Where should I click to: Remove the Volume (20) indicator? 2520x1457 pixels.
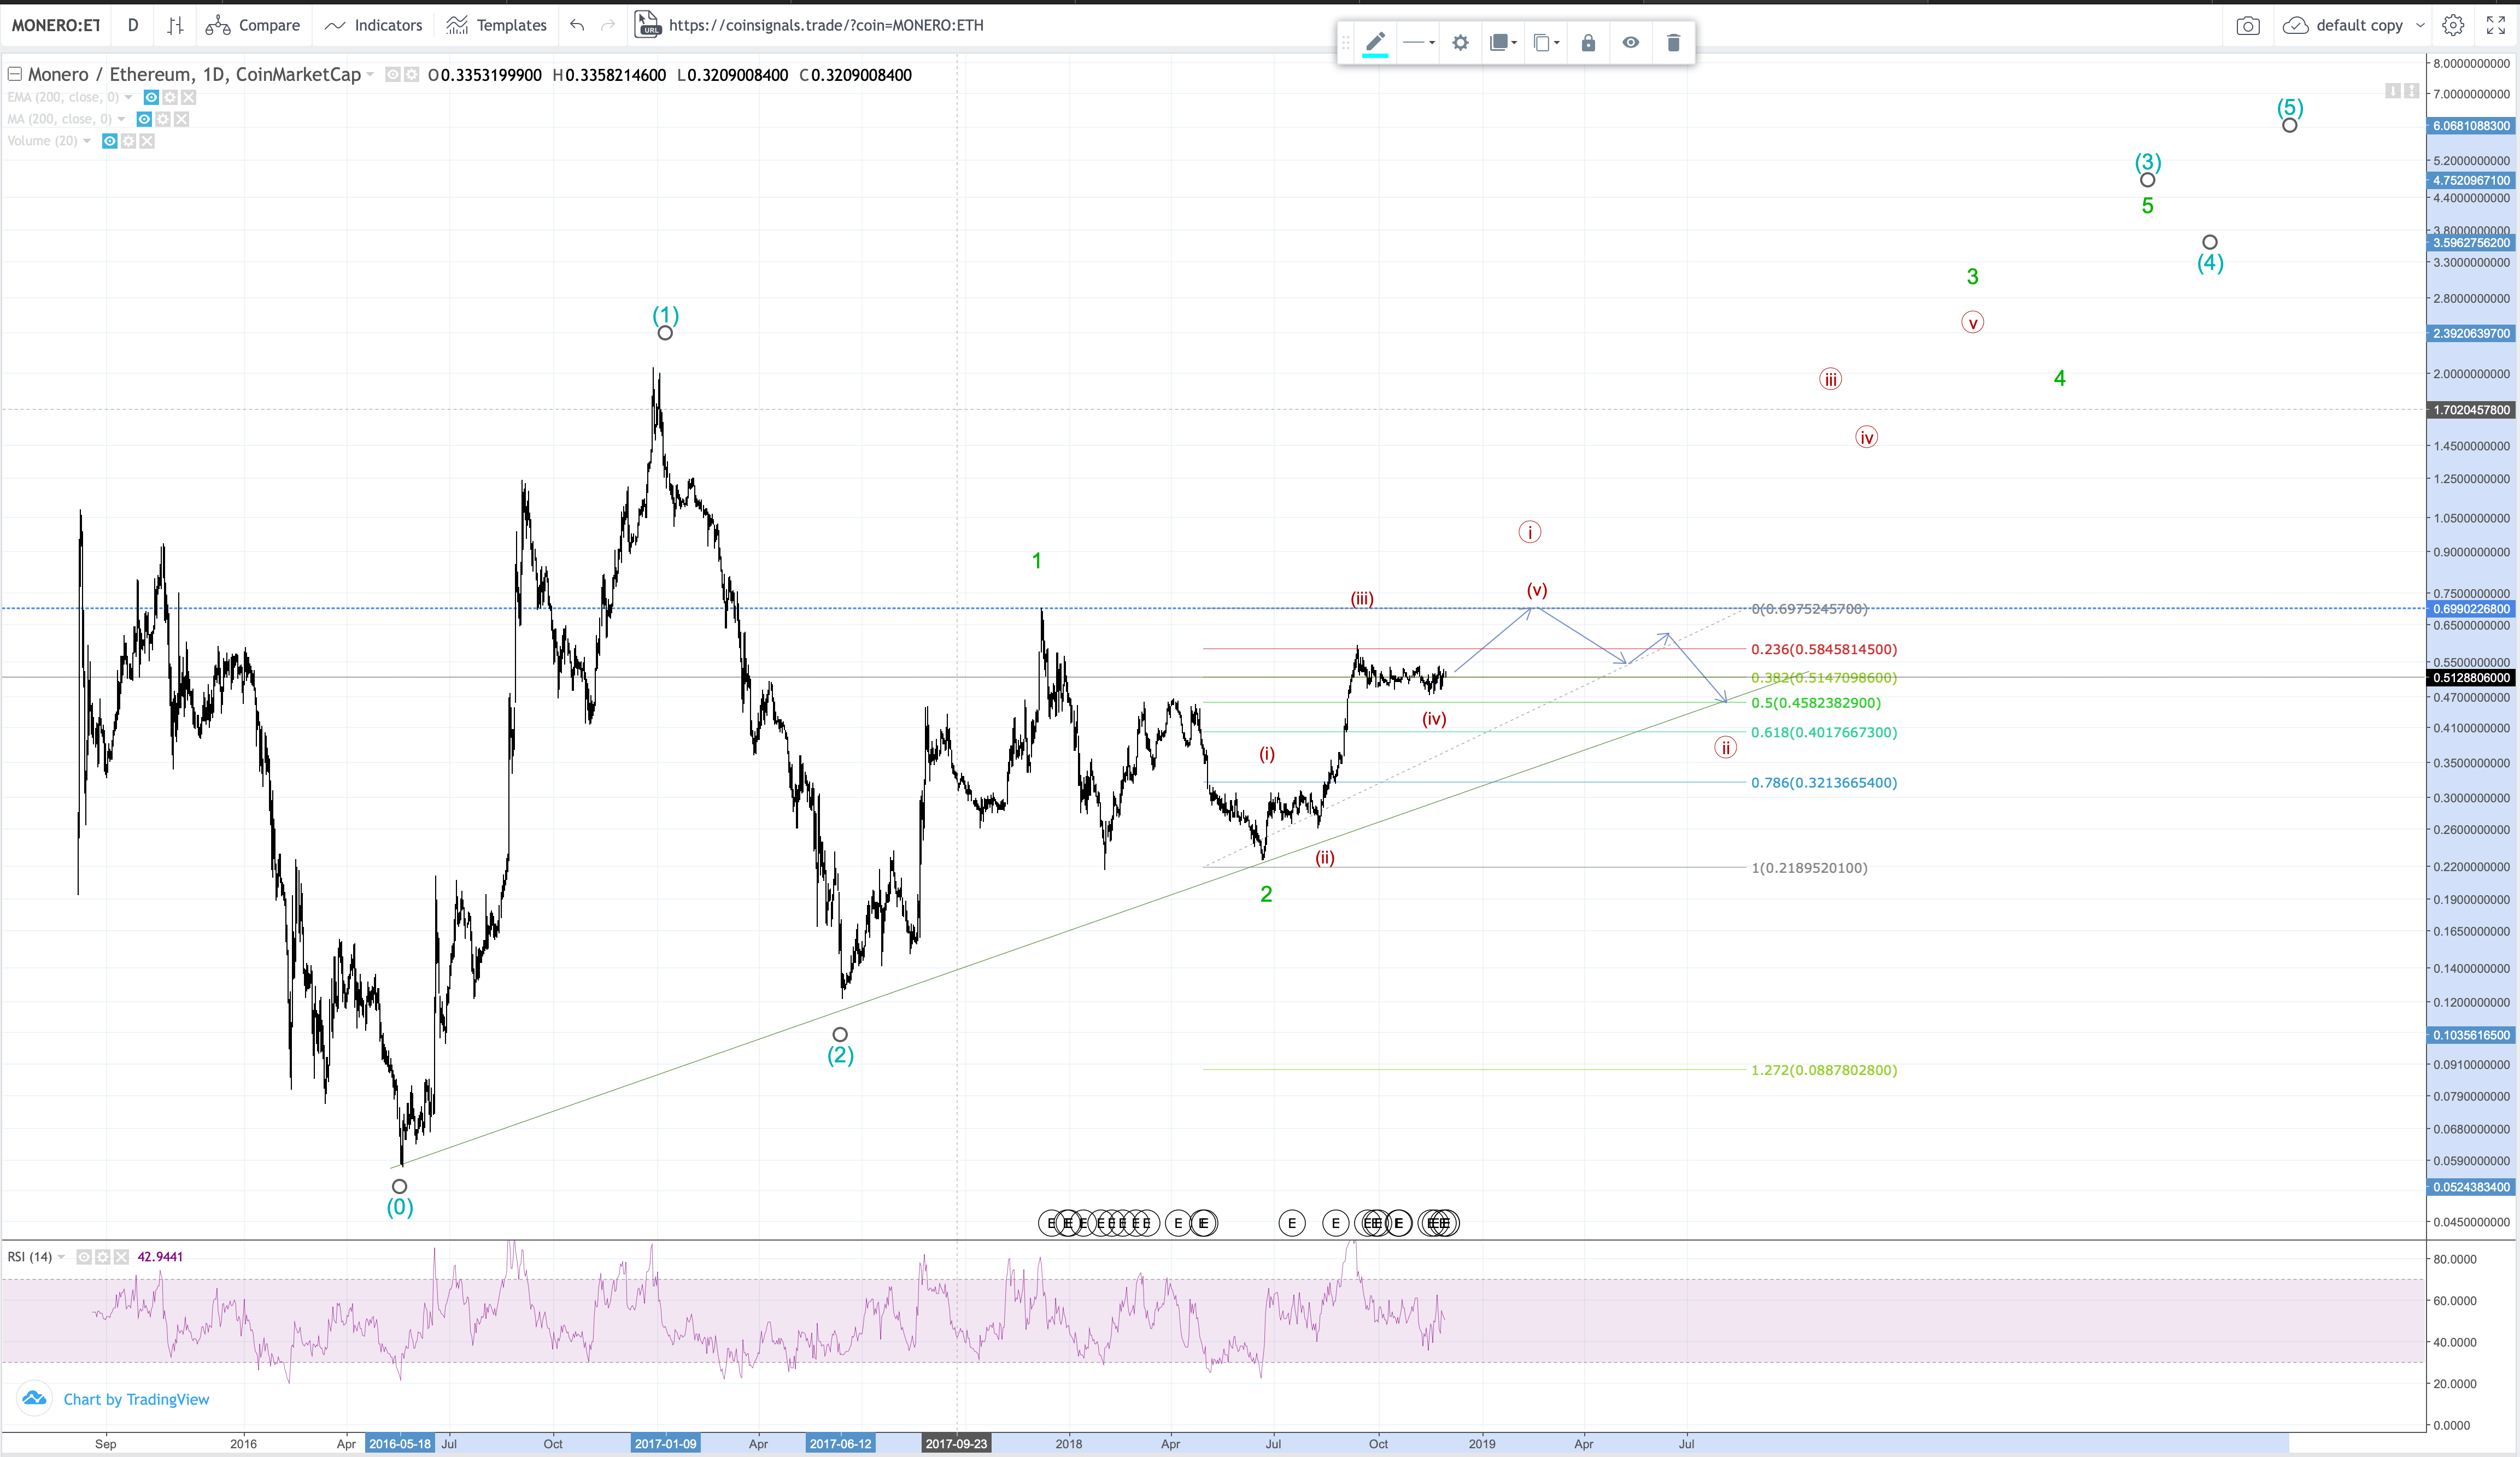pyautogui.click(x=147, y=141)
